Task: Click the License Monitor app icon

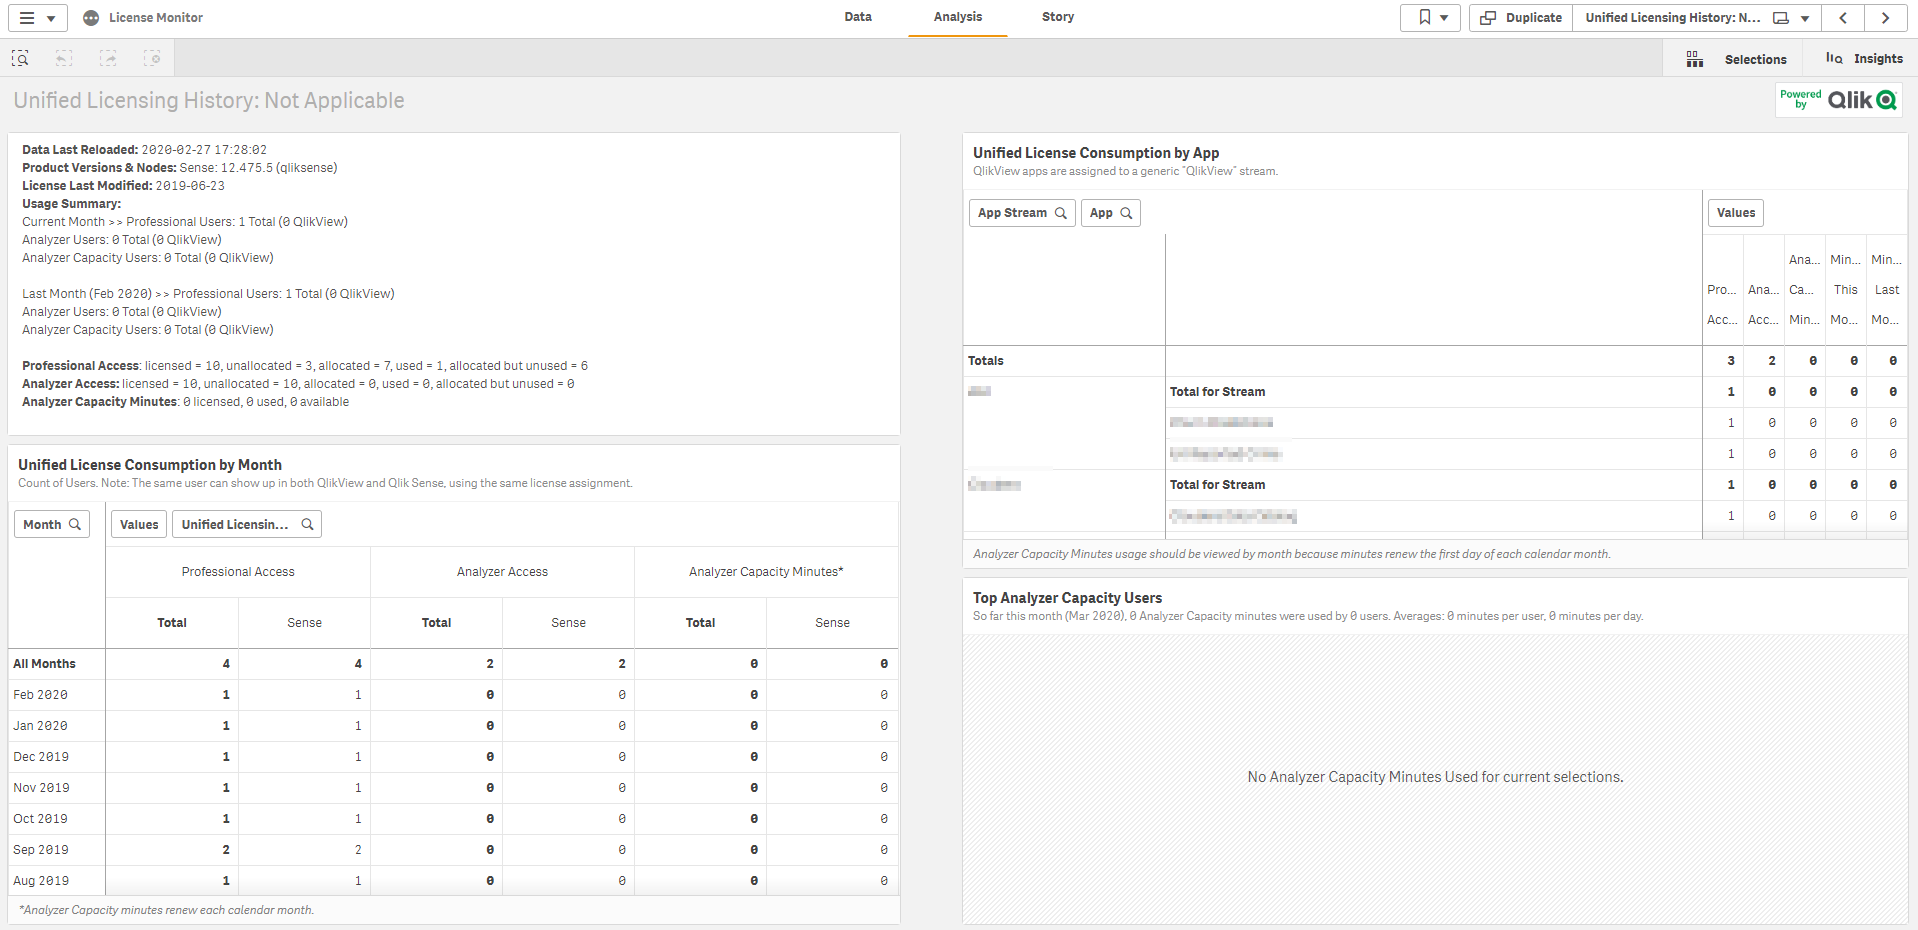Action: click(91, 18)
